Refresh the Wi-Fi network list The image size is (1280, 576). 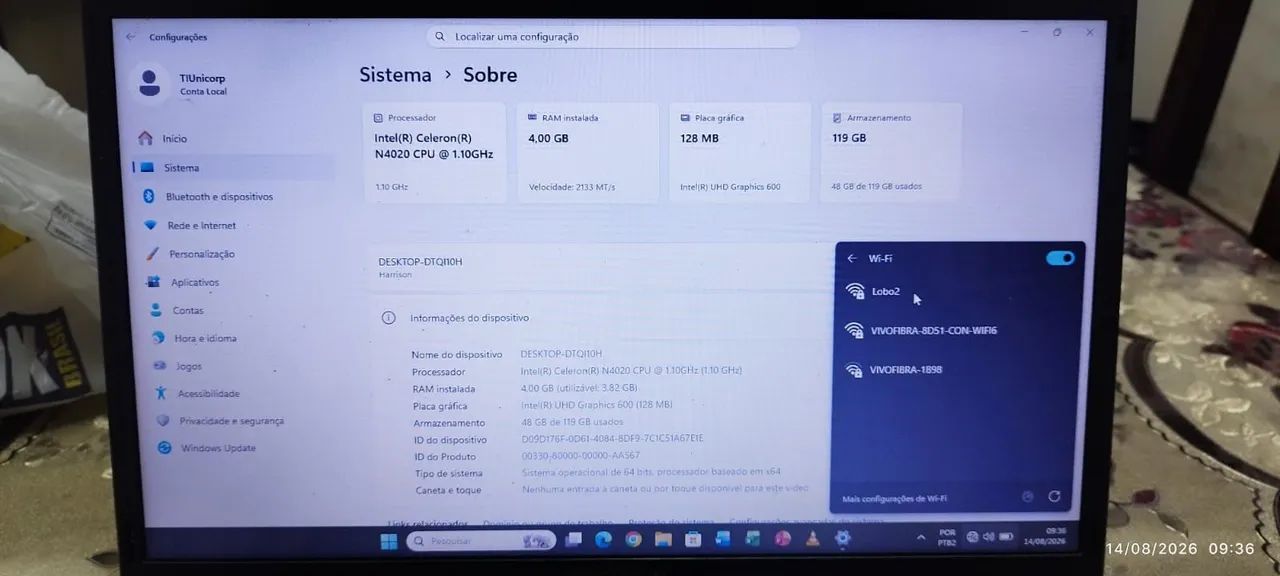(1054, 496)
